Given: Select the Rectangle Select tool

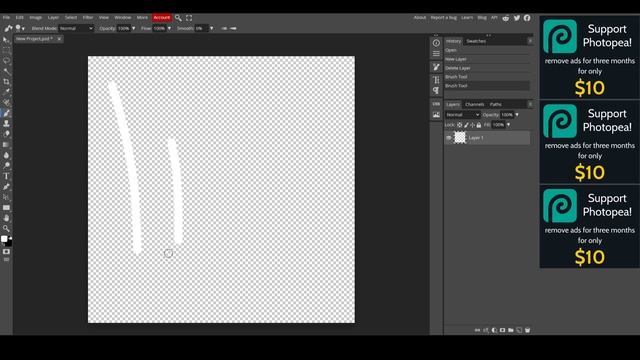Looking at the screenshot, I should point(6,50).
